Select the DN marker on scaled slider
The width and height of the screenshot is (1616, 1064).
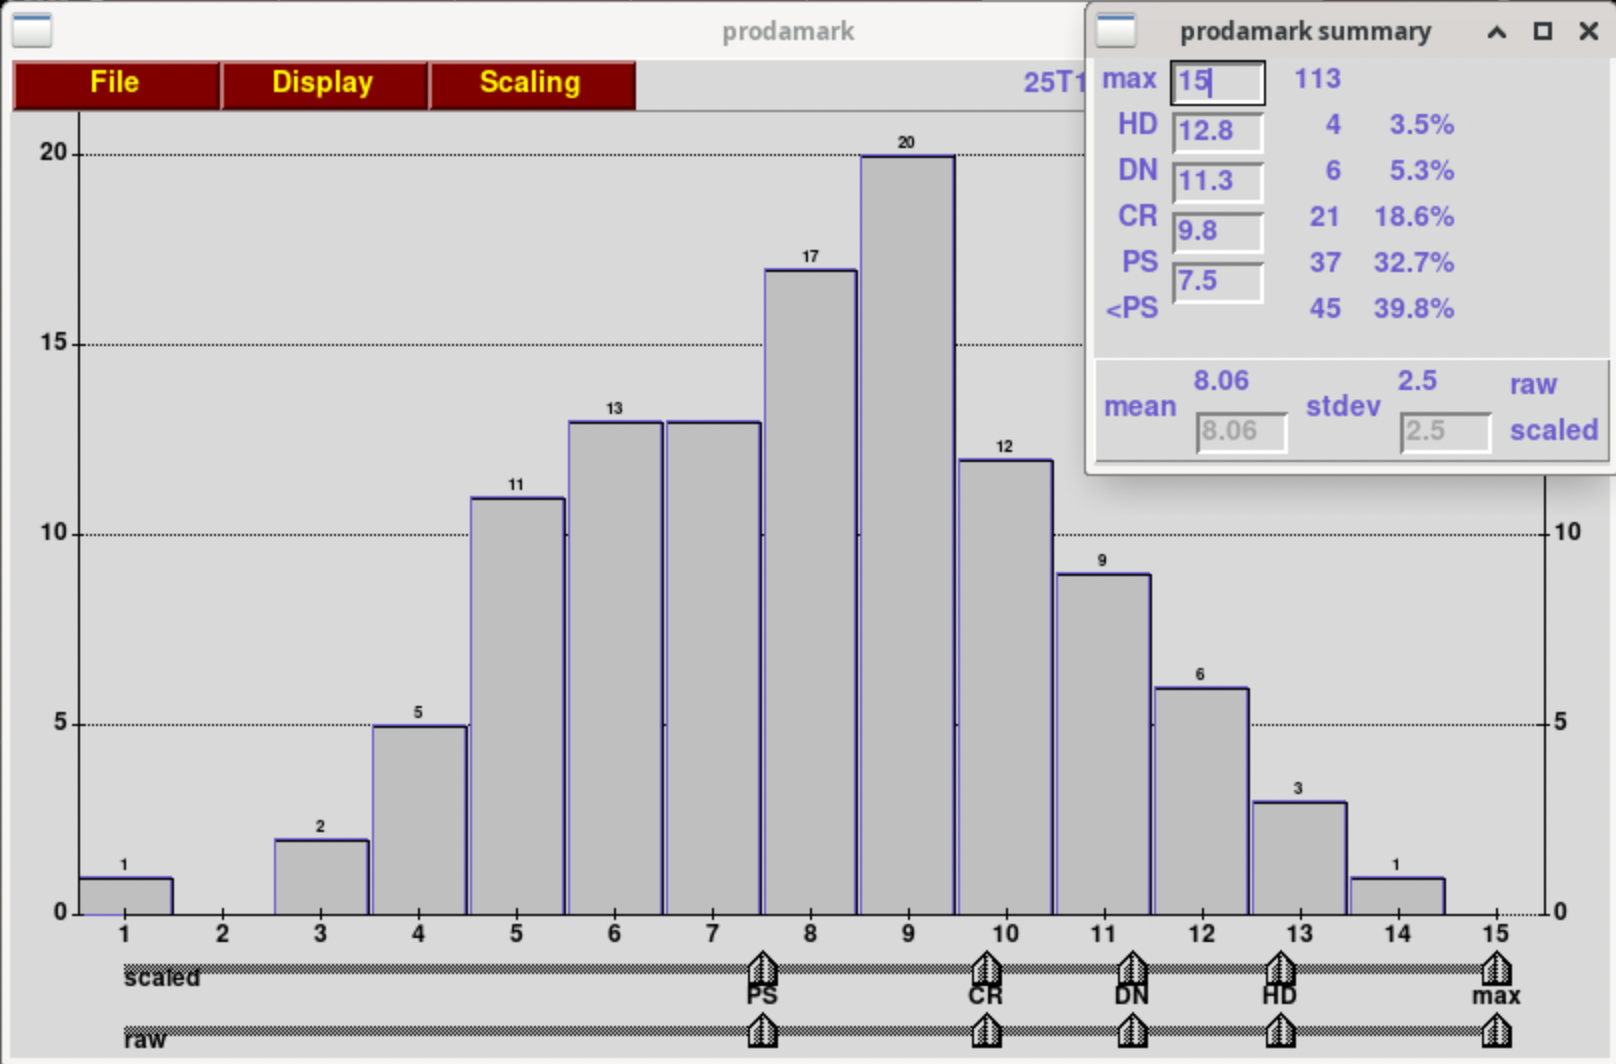1132,968
